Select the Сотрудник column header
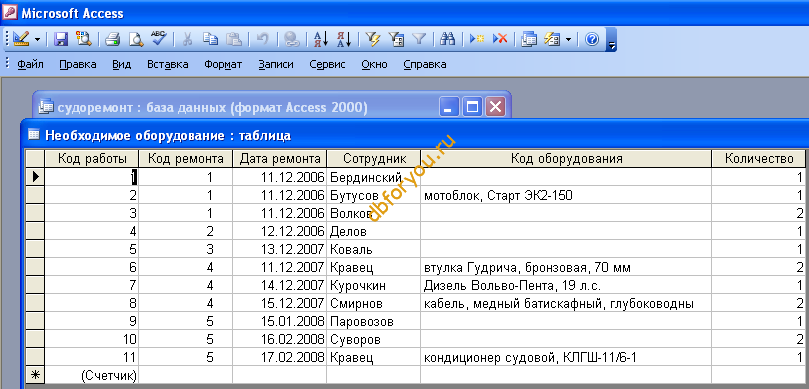 374,158
